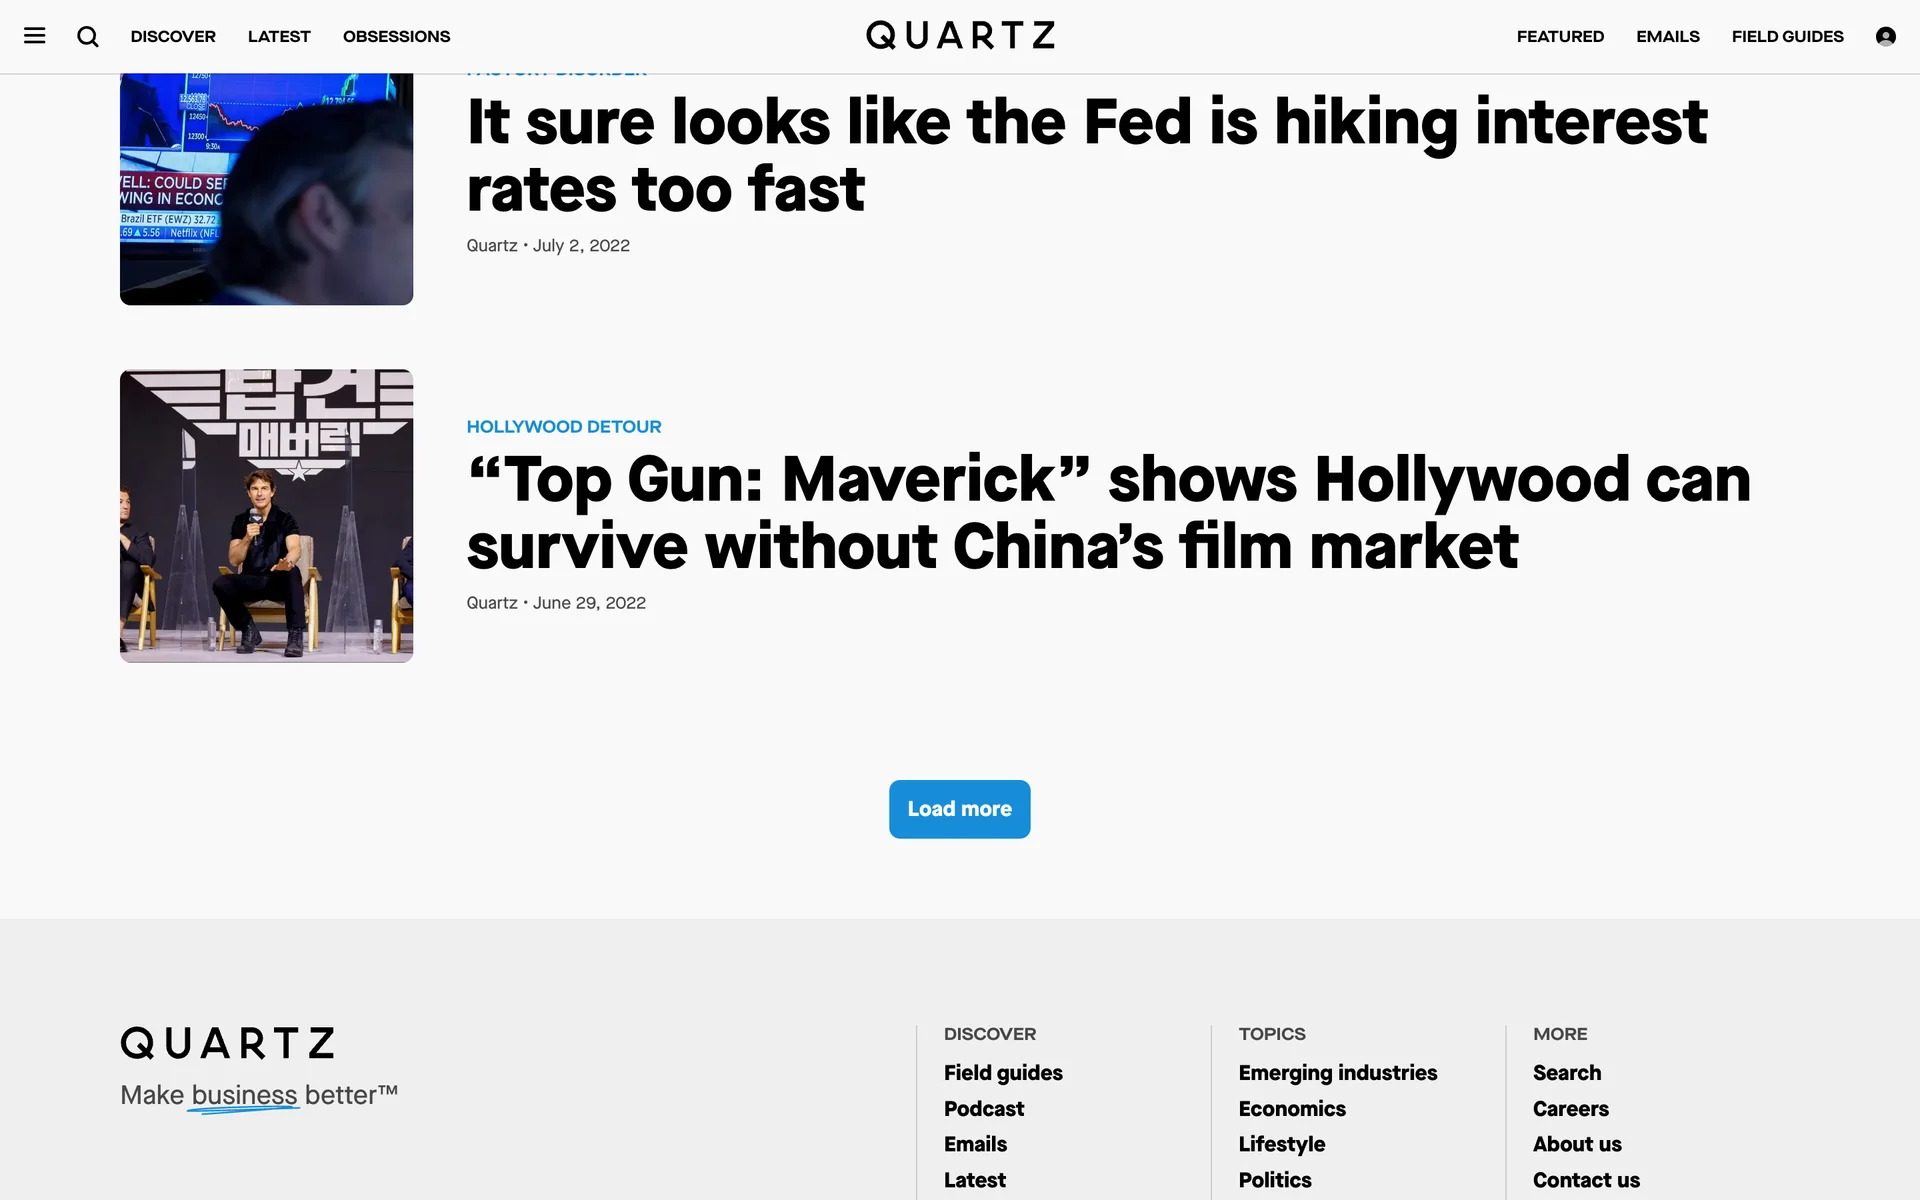Open Emerging industries footer topic

click(1337, 1072)
